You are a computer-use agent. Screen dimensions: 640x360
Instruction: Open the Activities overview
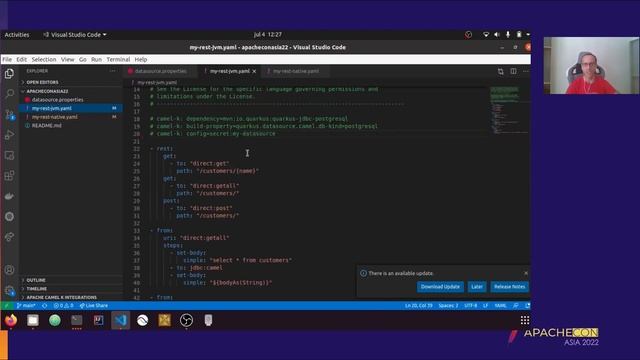click(x=17, y=35)
